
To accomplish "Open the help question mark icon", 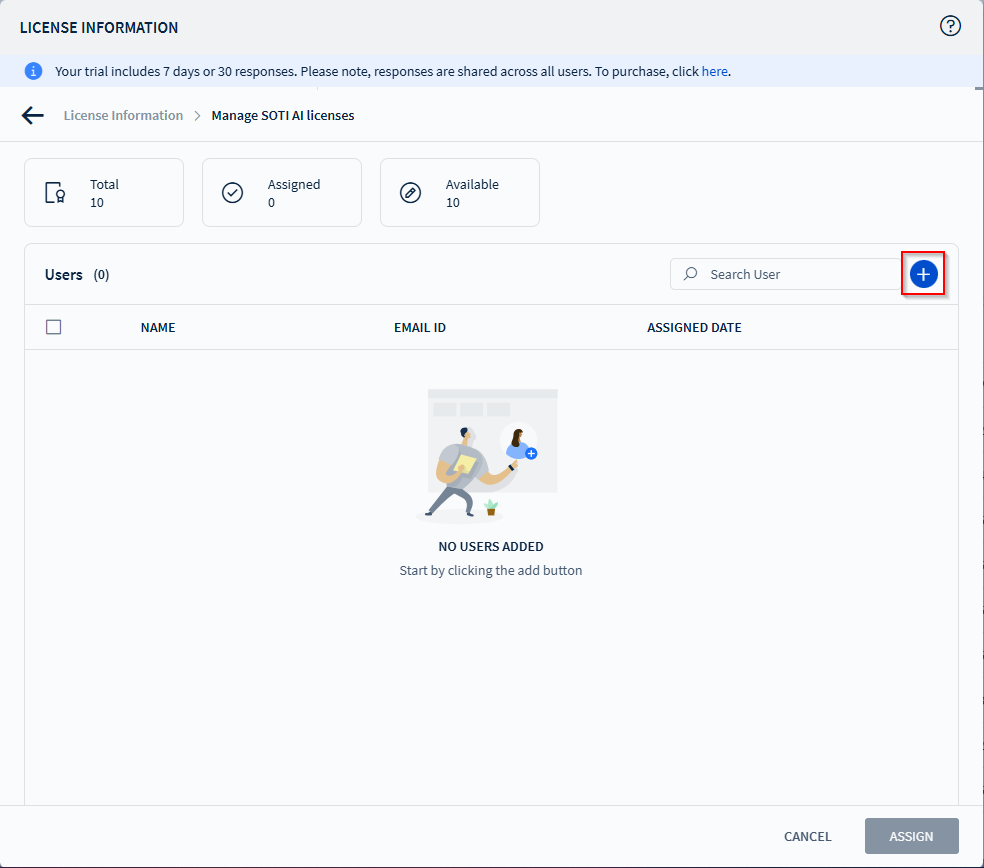I will click(x=950, y=27).
